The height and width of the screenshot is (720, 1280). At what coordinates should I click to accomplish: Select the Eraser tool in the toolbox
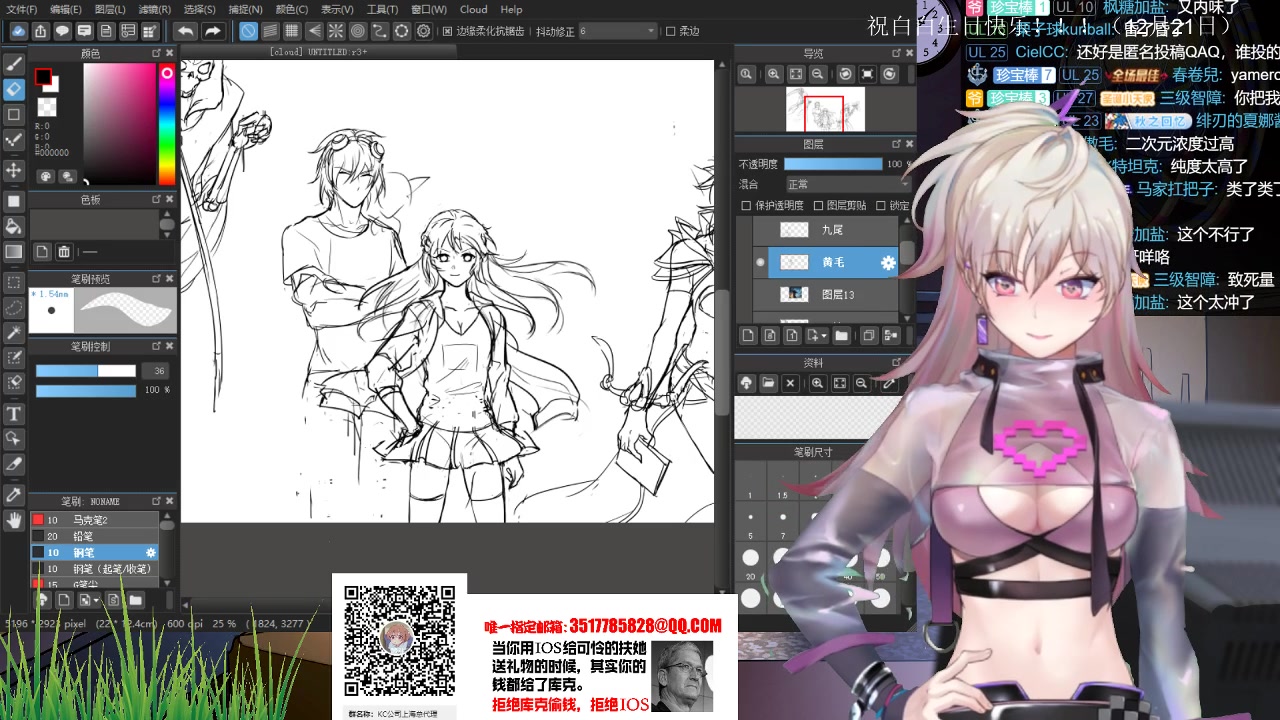[14, 89]
